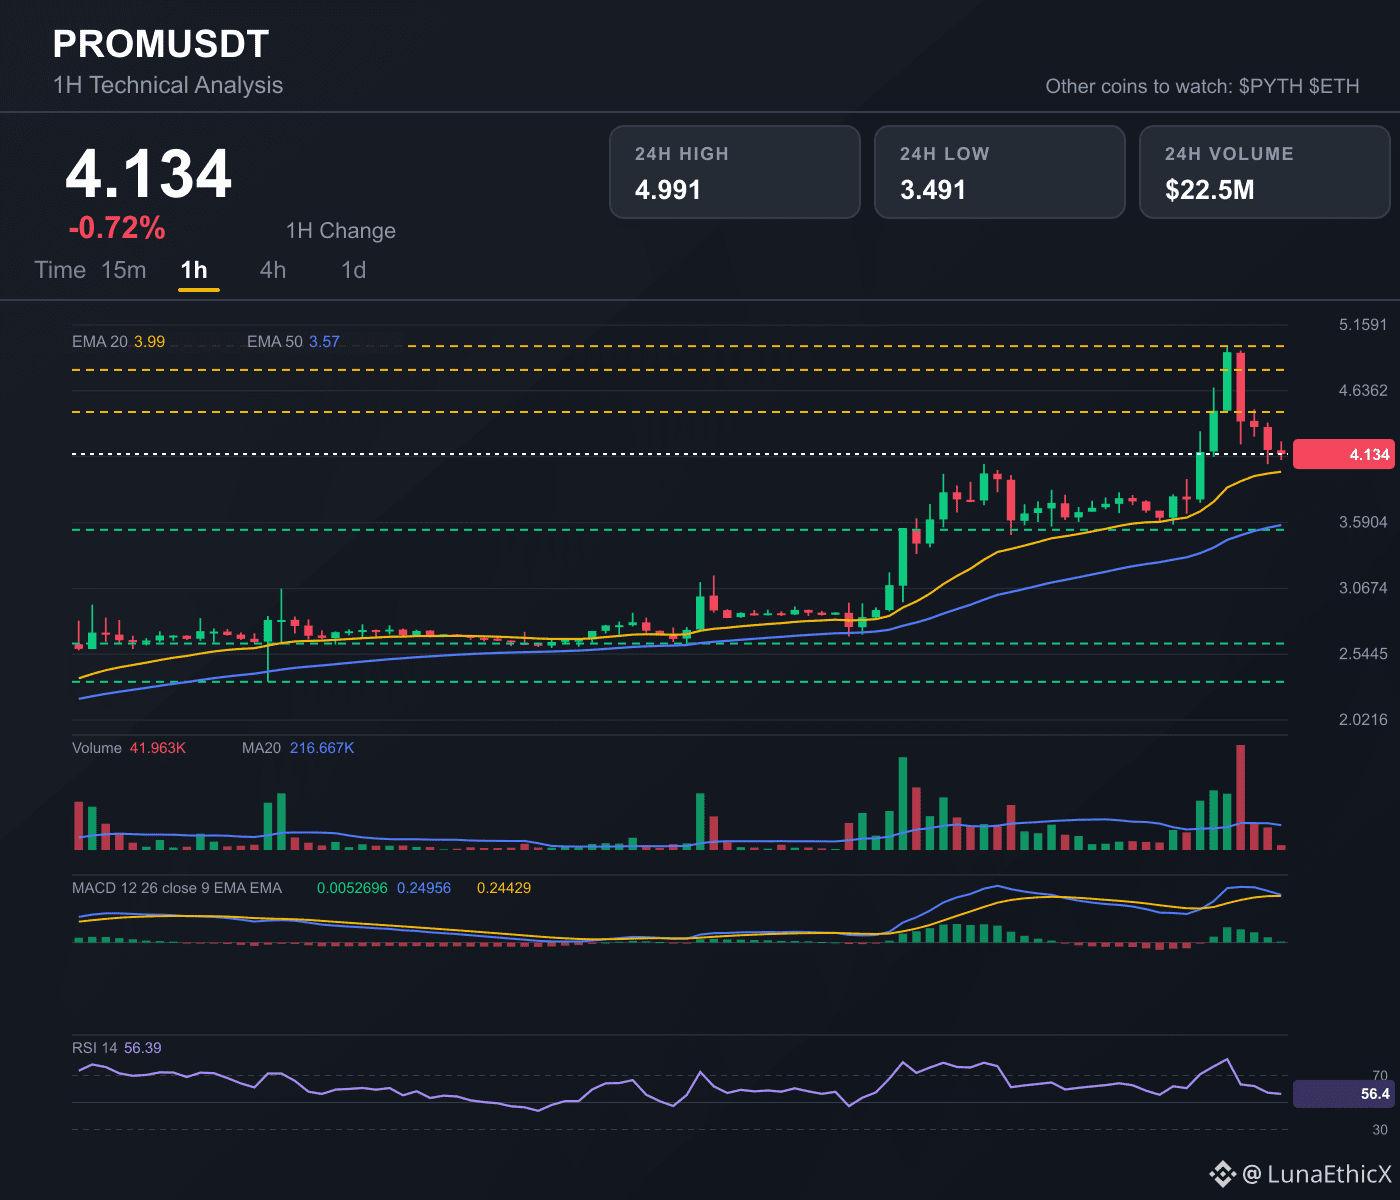This screenshot has width=1400, height=1200.
Task: Click the -0.72% change value
Action: pyautogui.click(x=117, y=228)
